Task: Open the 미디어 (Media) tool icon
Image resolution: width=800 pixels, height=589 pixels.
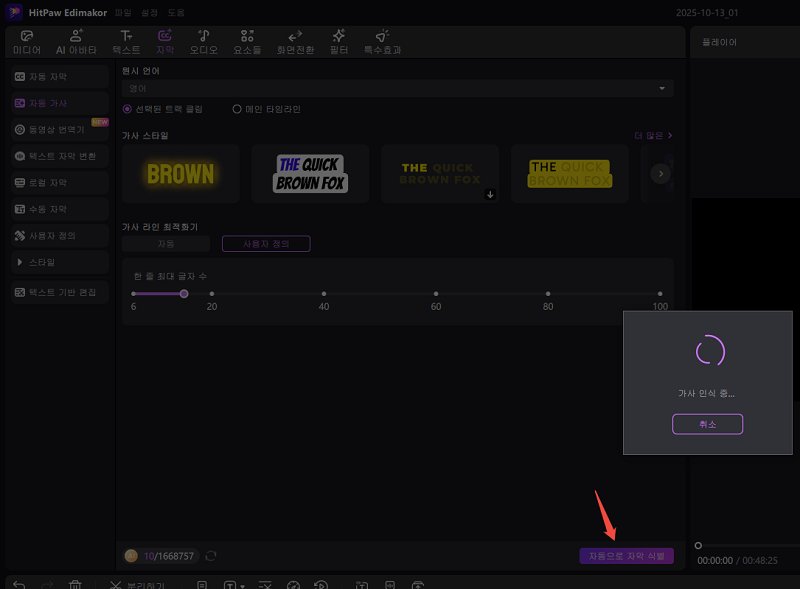Action: click(x=26, y=41)
